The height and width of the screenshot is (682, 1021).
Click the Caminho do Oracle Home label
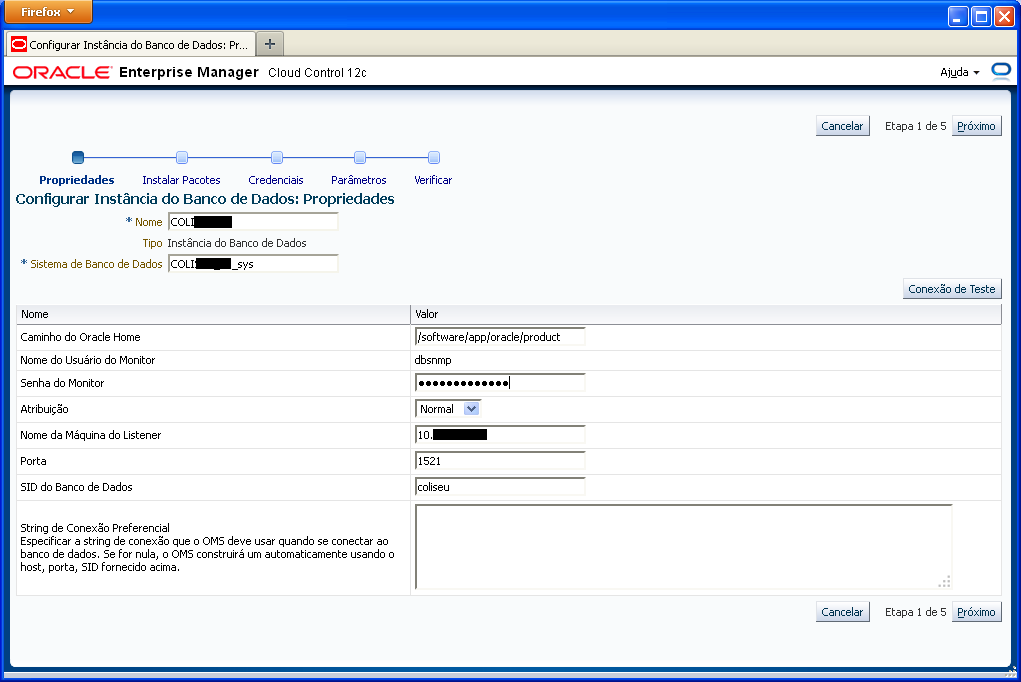pos(80,337)
